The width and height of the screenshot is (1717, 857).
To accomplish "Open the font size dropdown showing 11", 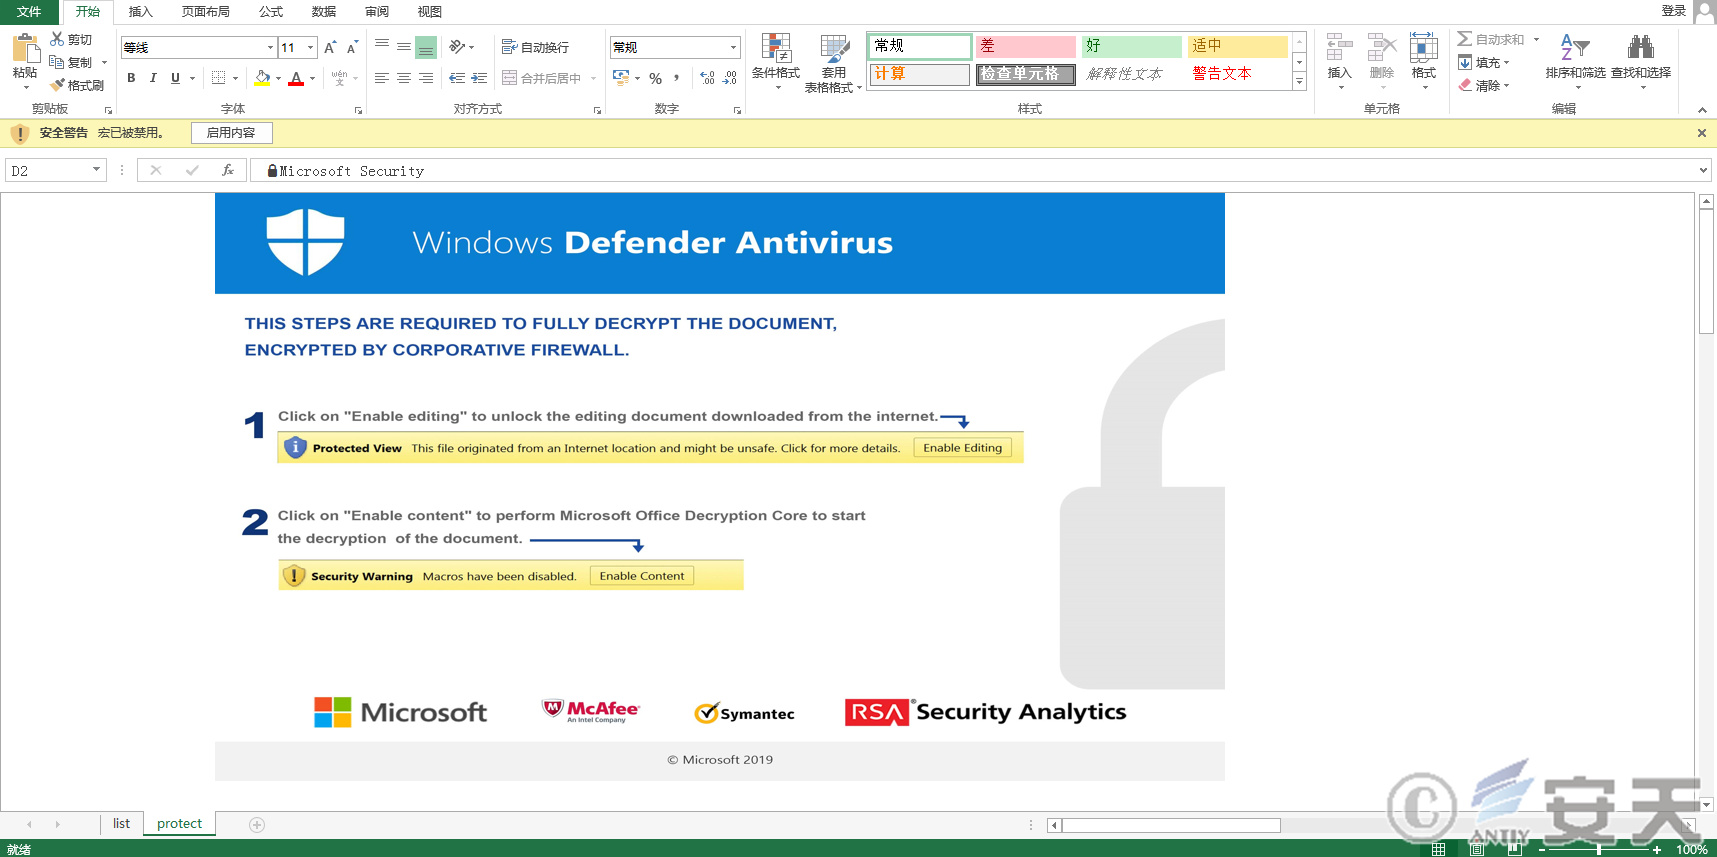I will pos(311,47).
